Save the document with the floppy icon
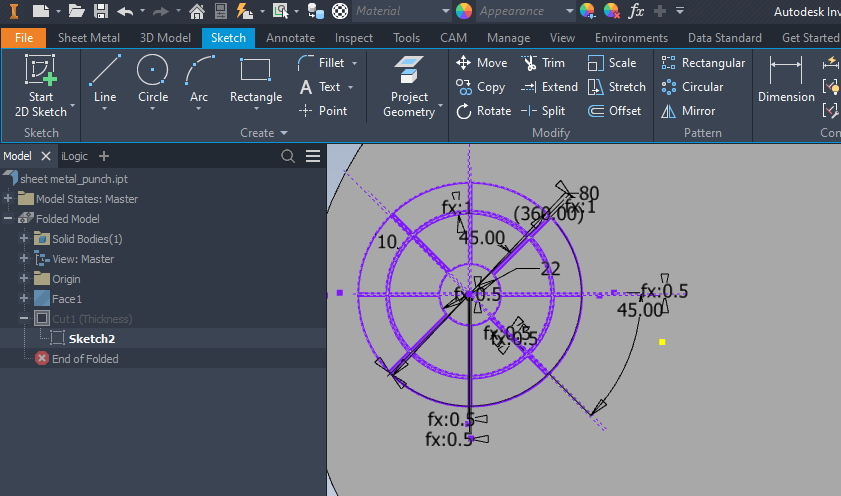The image size is (841, 496). click(x=101, y=11)
